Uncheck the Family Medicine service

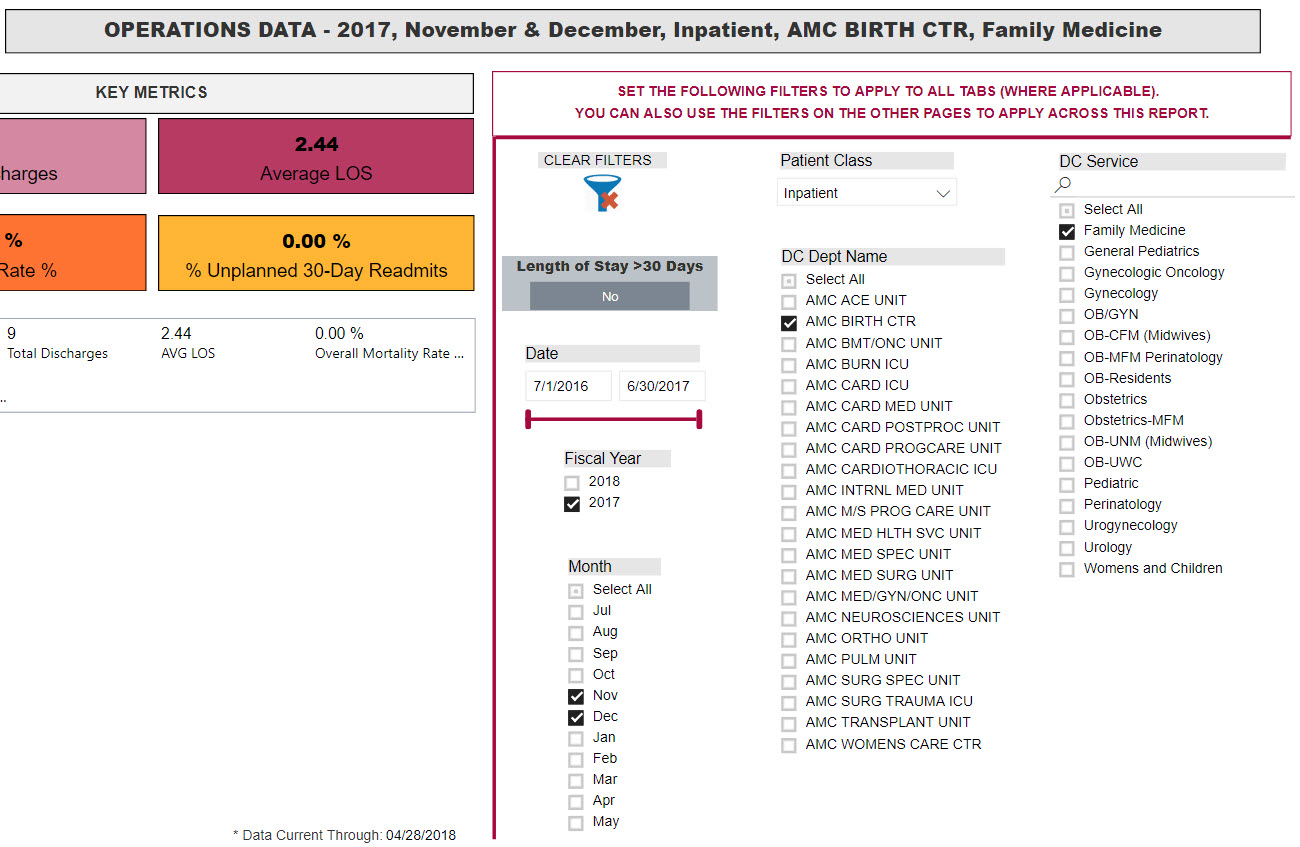1067,231
